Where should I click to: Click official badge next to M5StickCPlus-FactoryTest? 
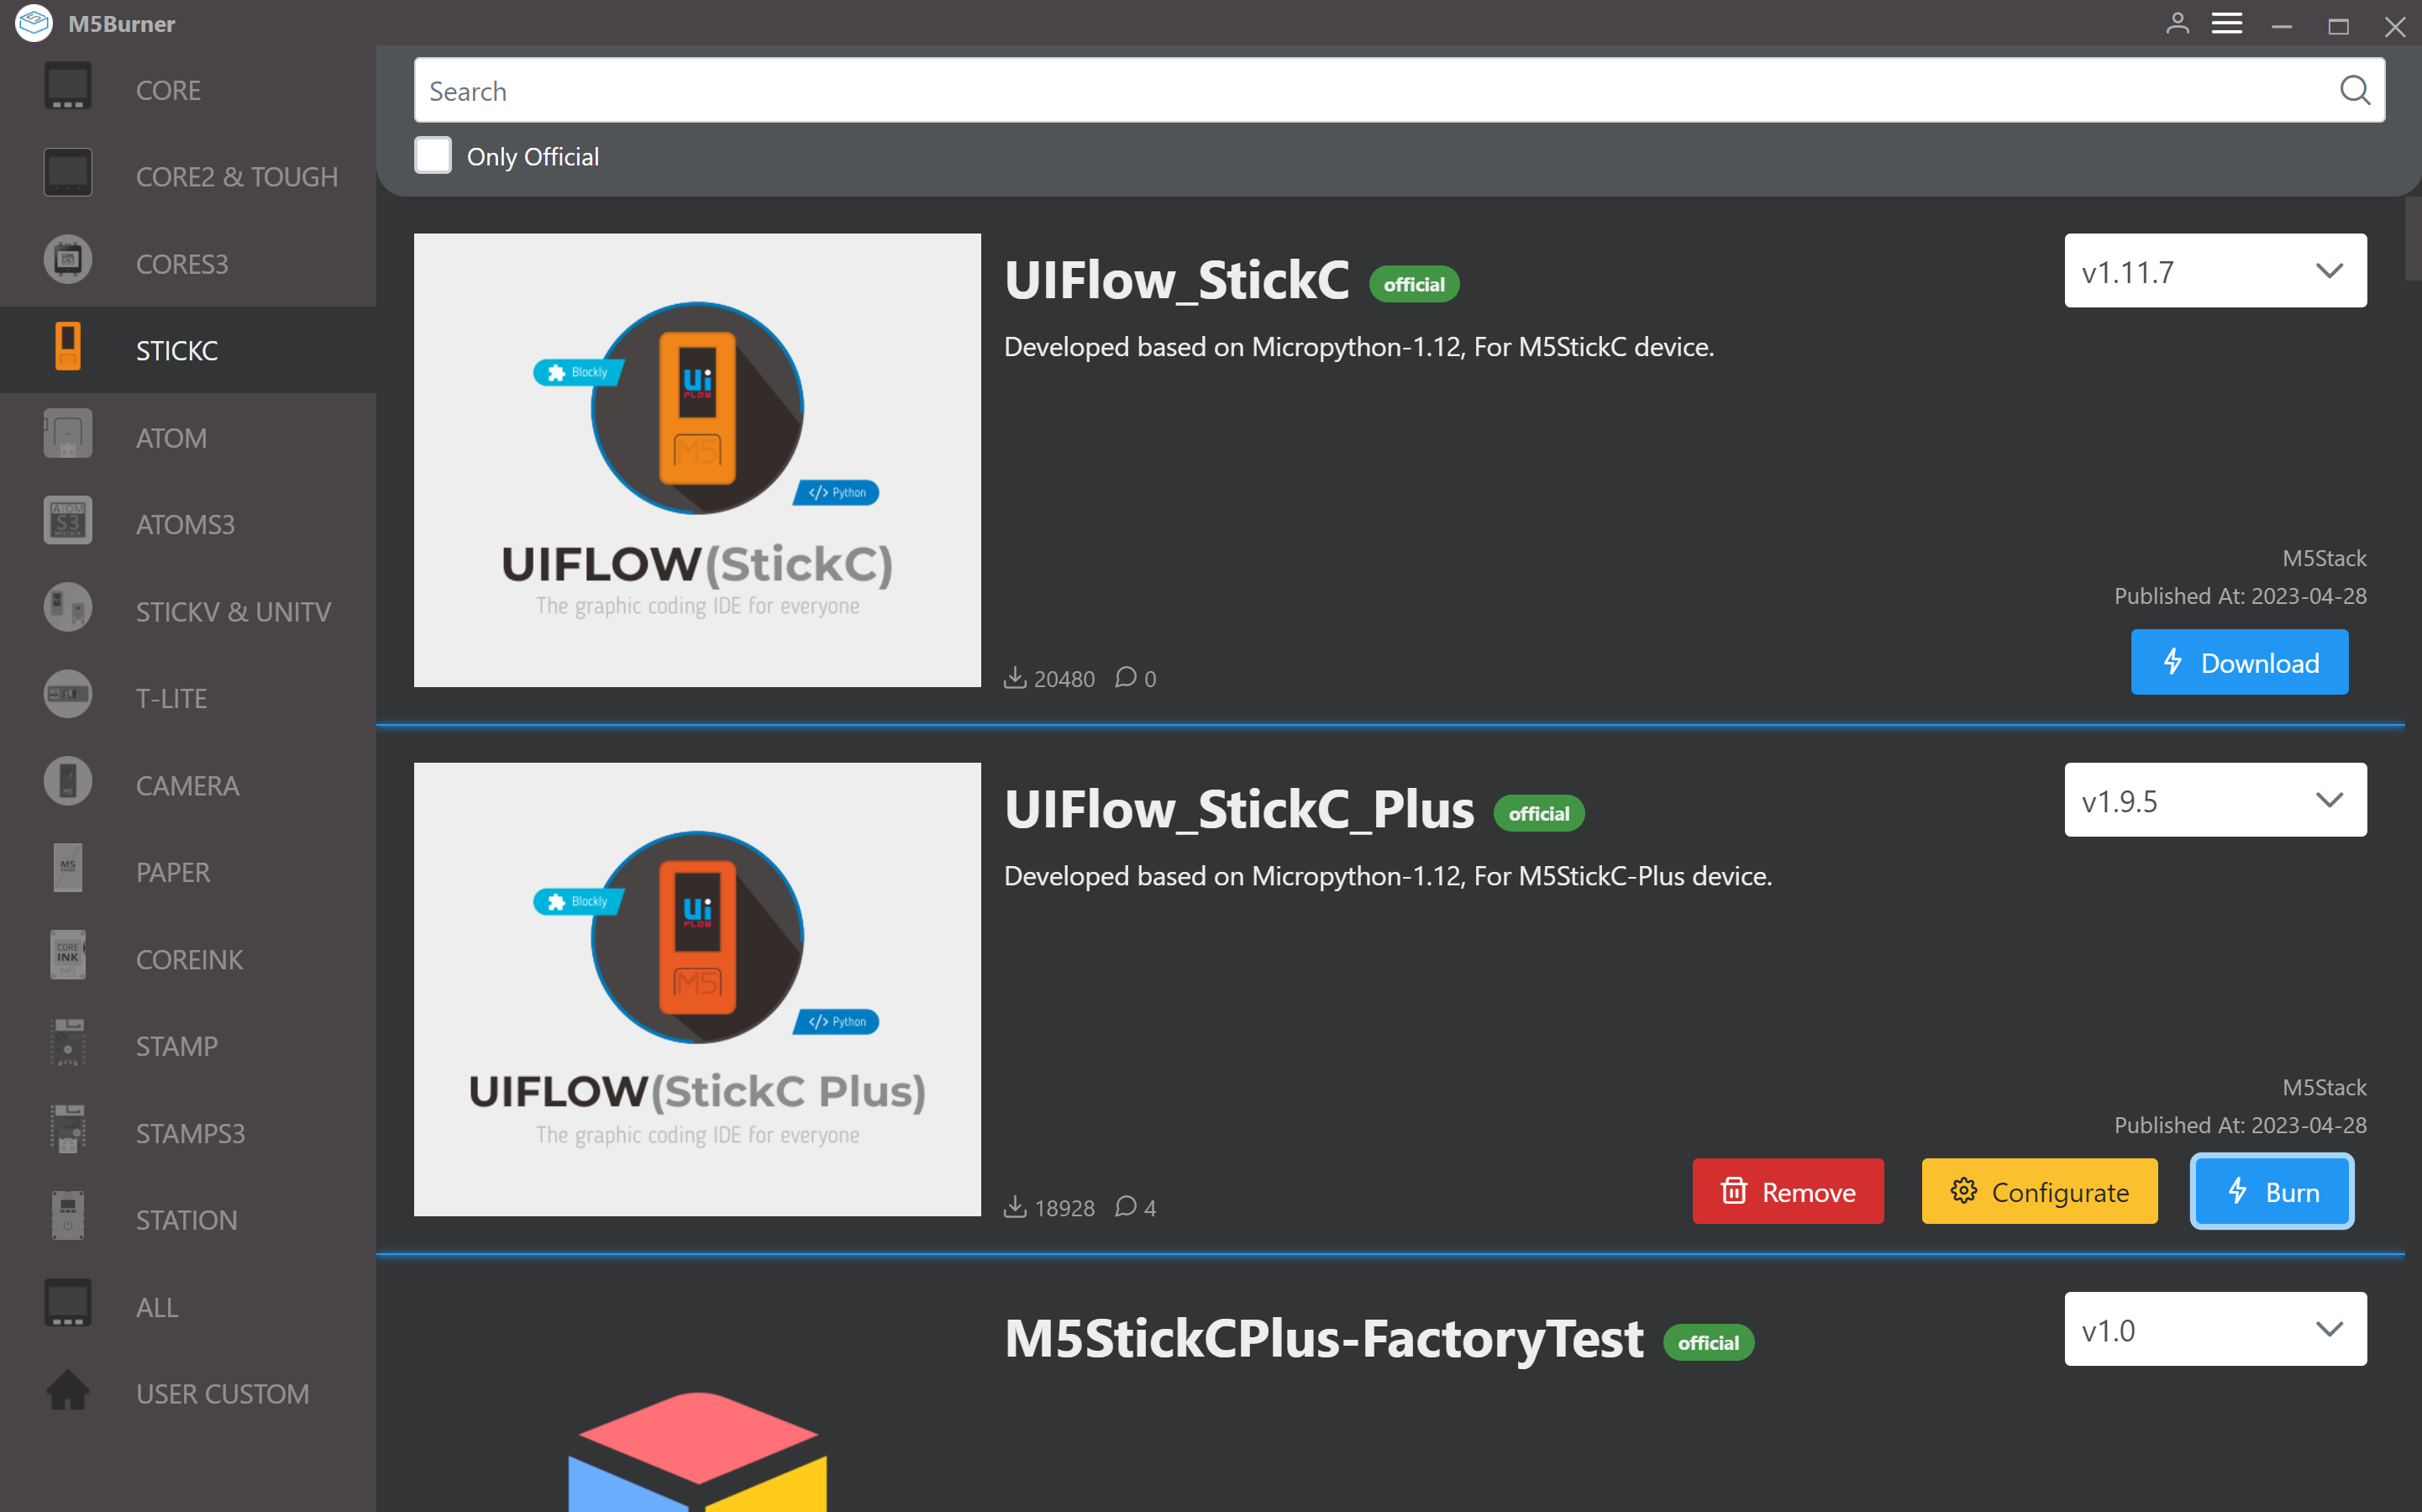point(1707,1342)
